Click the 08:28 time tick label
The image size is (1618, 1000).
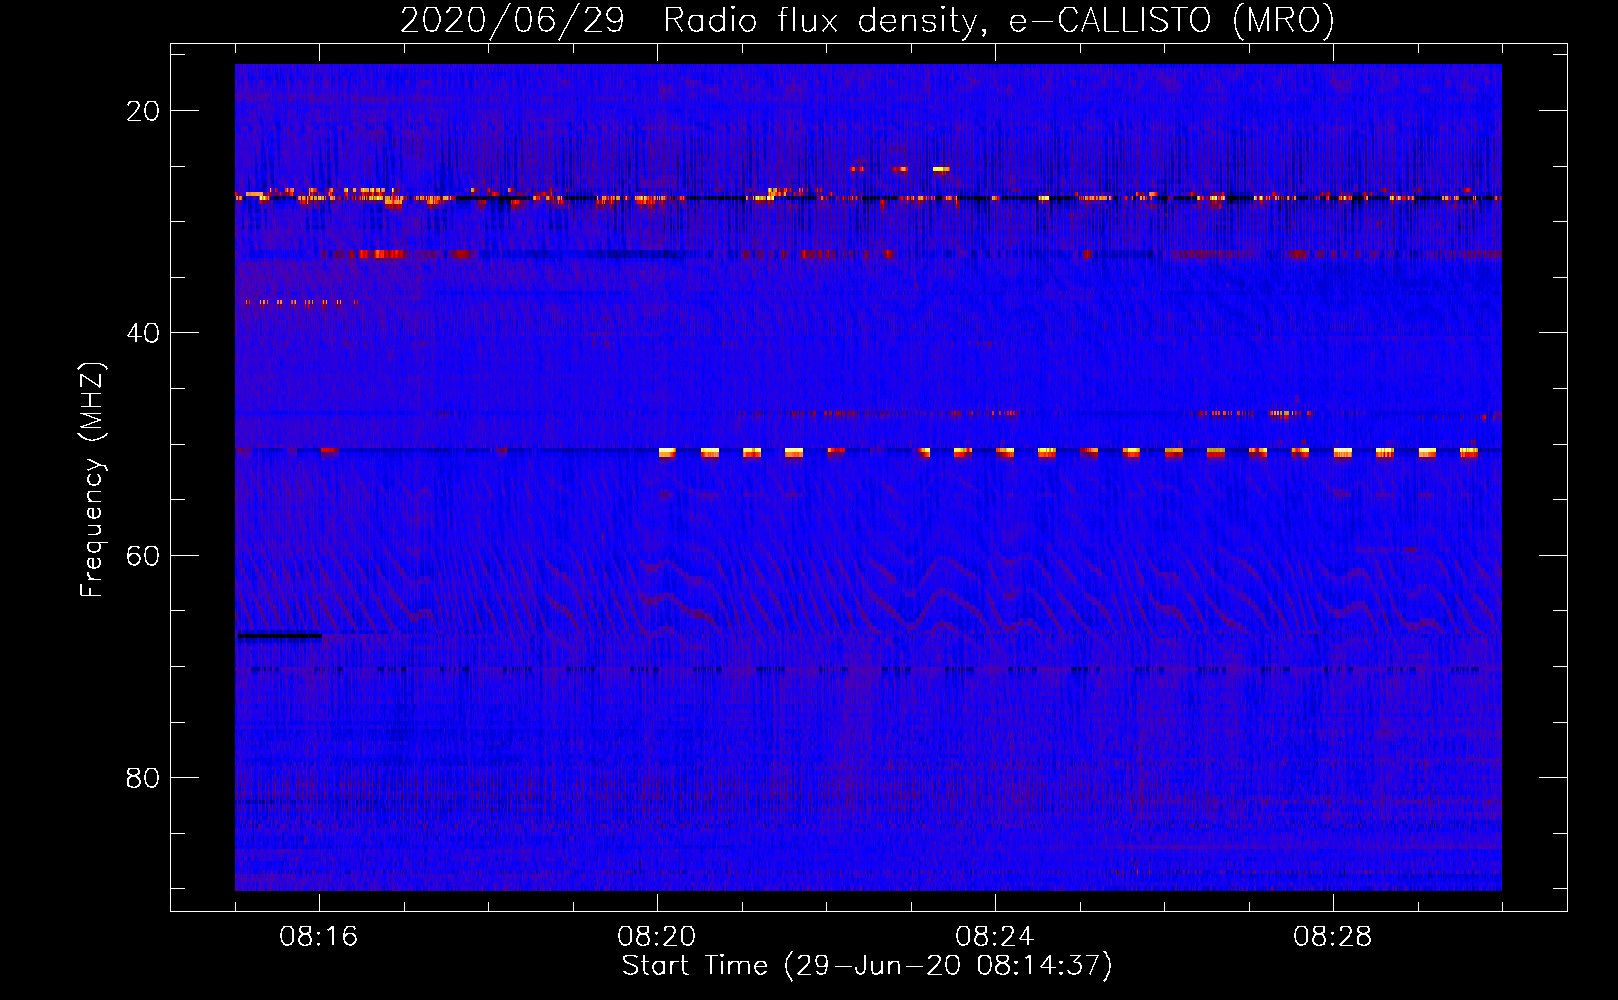[x=1333, y=937]
